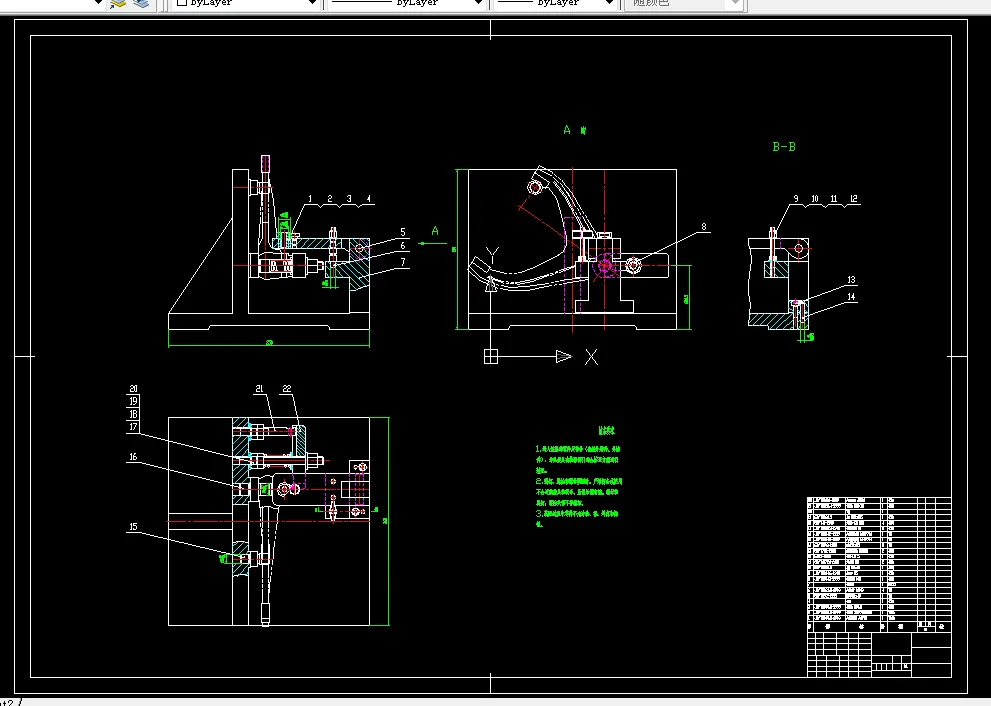This screenshot has width=991, height=706.
Task: Select part balloon number 9
Action: click(x=796, y=198)
